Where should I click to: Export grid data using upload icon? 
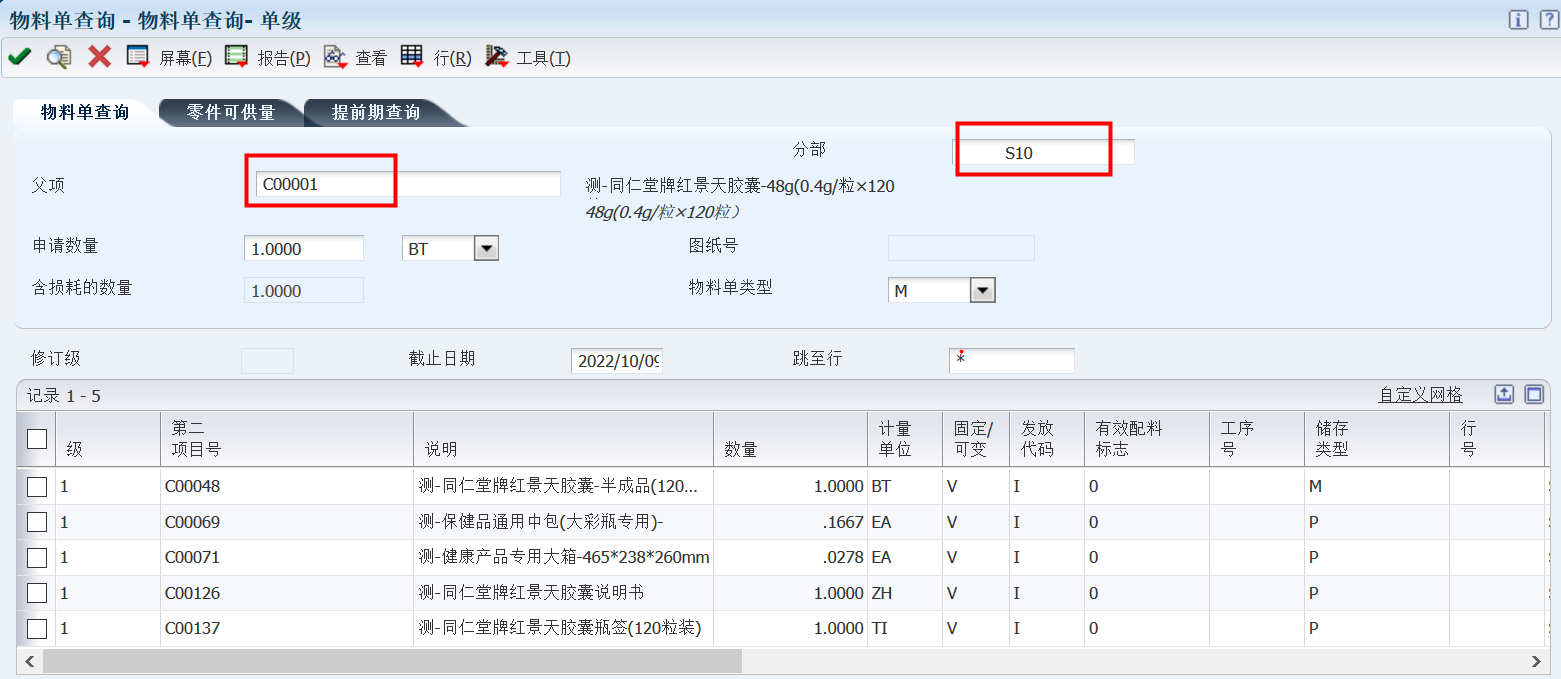point(1504,394)
